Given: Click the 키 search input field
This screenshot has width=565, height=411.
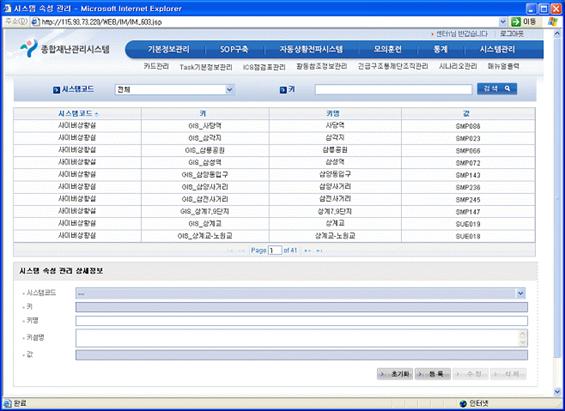Looking at the screenshot, I should click(393, 89).
